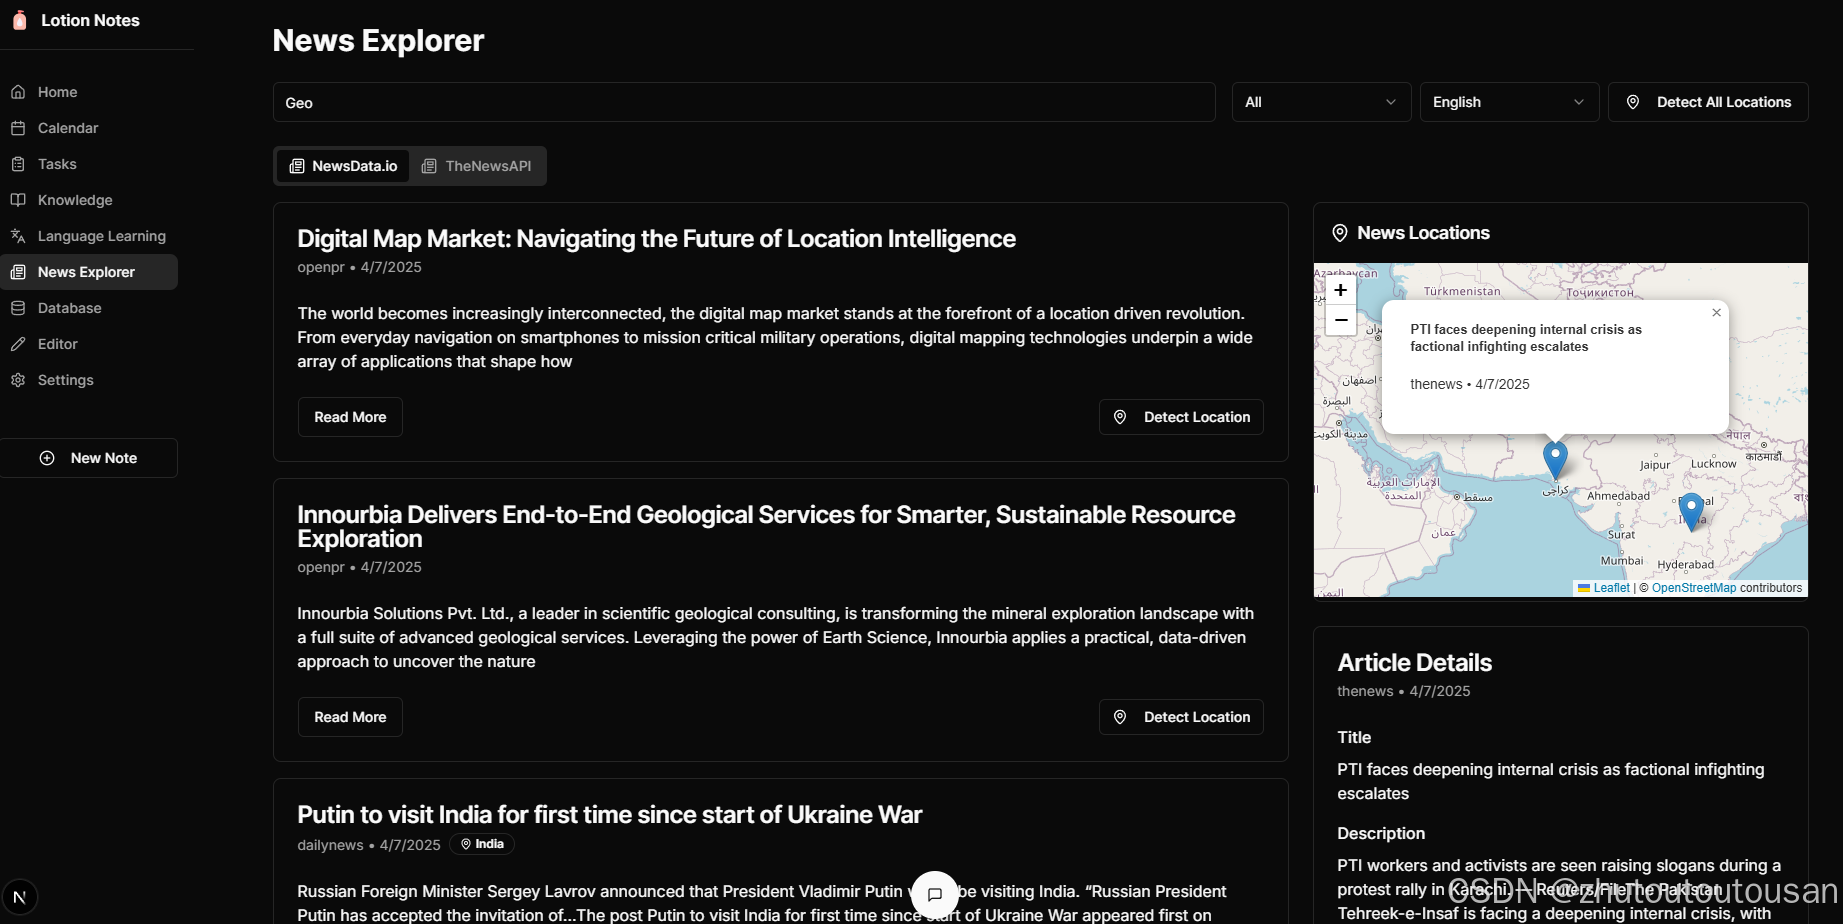Open the Settings page
Image resolution: width=1843 pixels, height=924 pixels.
coord(89,380)
